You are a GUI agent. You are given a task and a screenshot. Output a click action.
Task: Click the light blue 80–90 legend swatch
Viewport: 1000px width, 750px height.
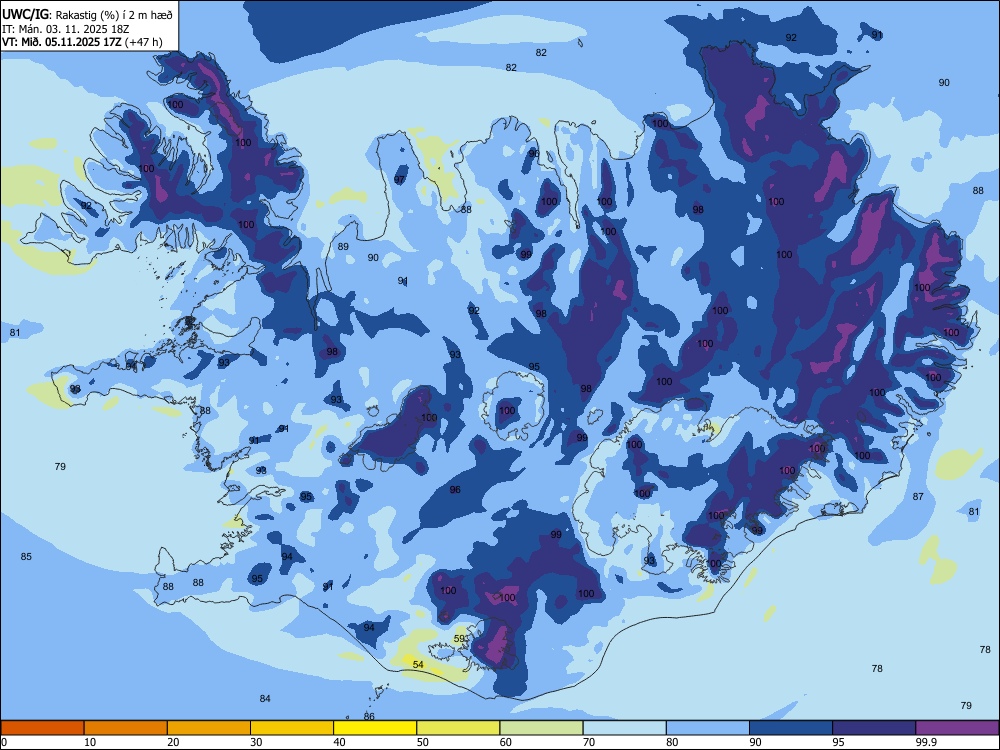pyautogui.click(x=707, y=728)
